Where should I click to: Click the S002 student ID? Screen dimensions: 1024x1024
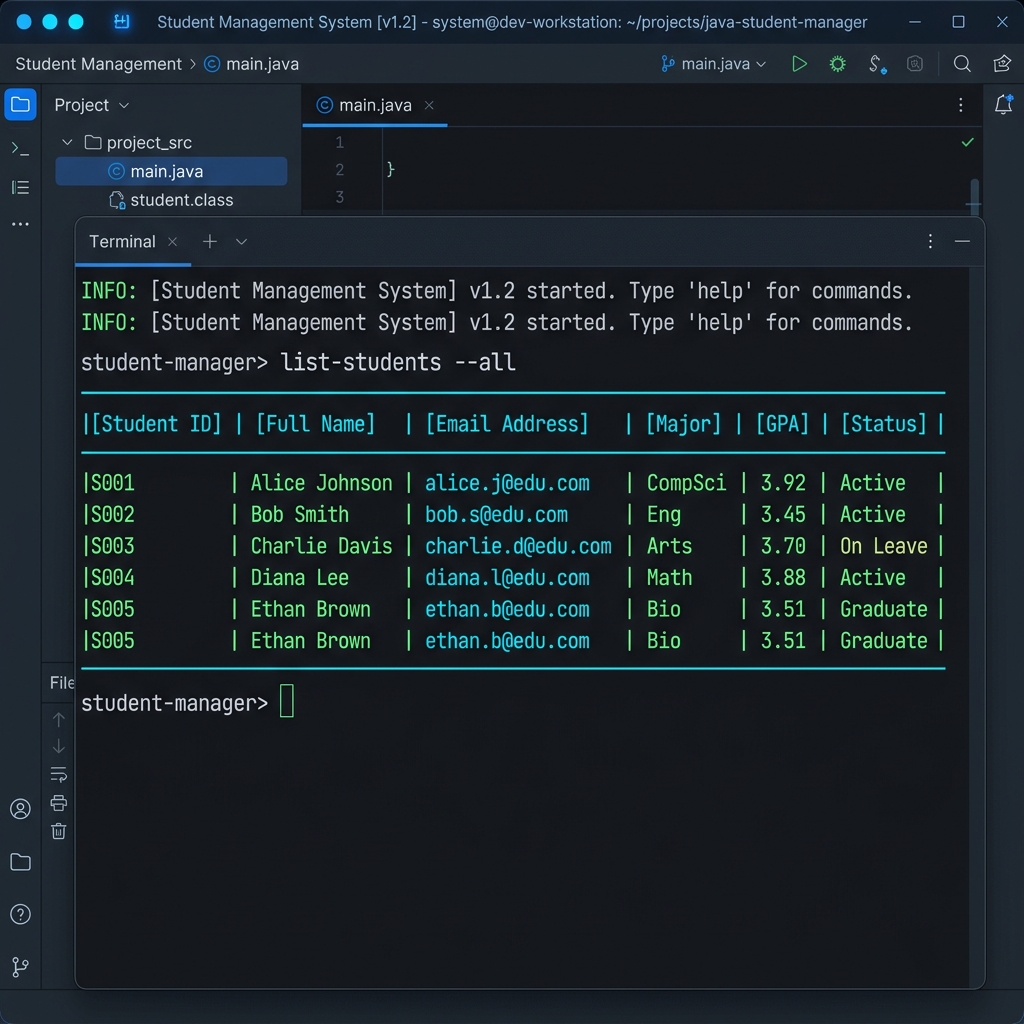click(x=112, y=515)
